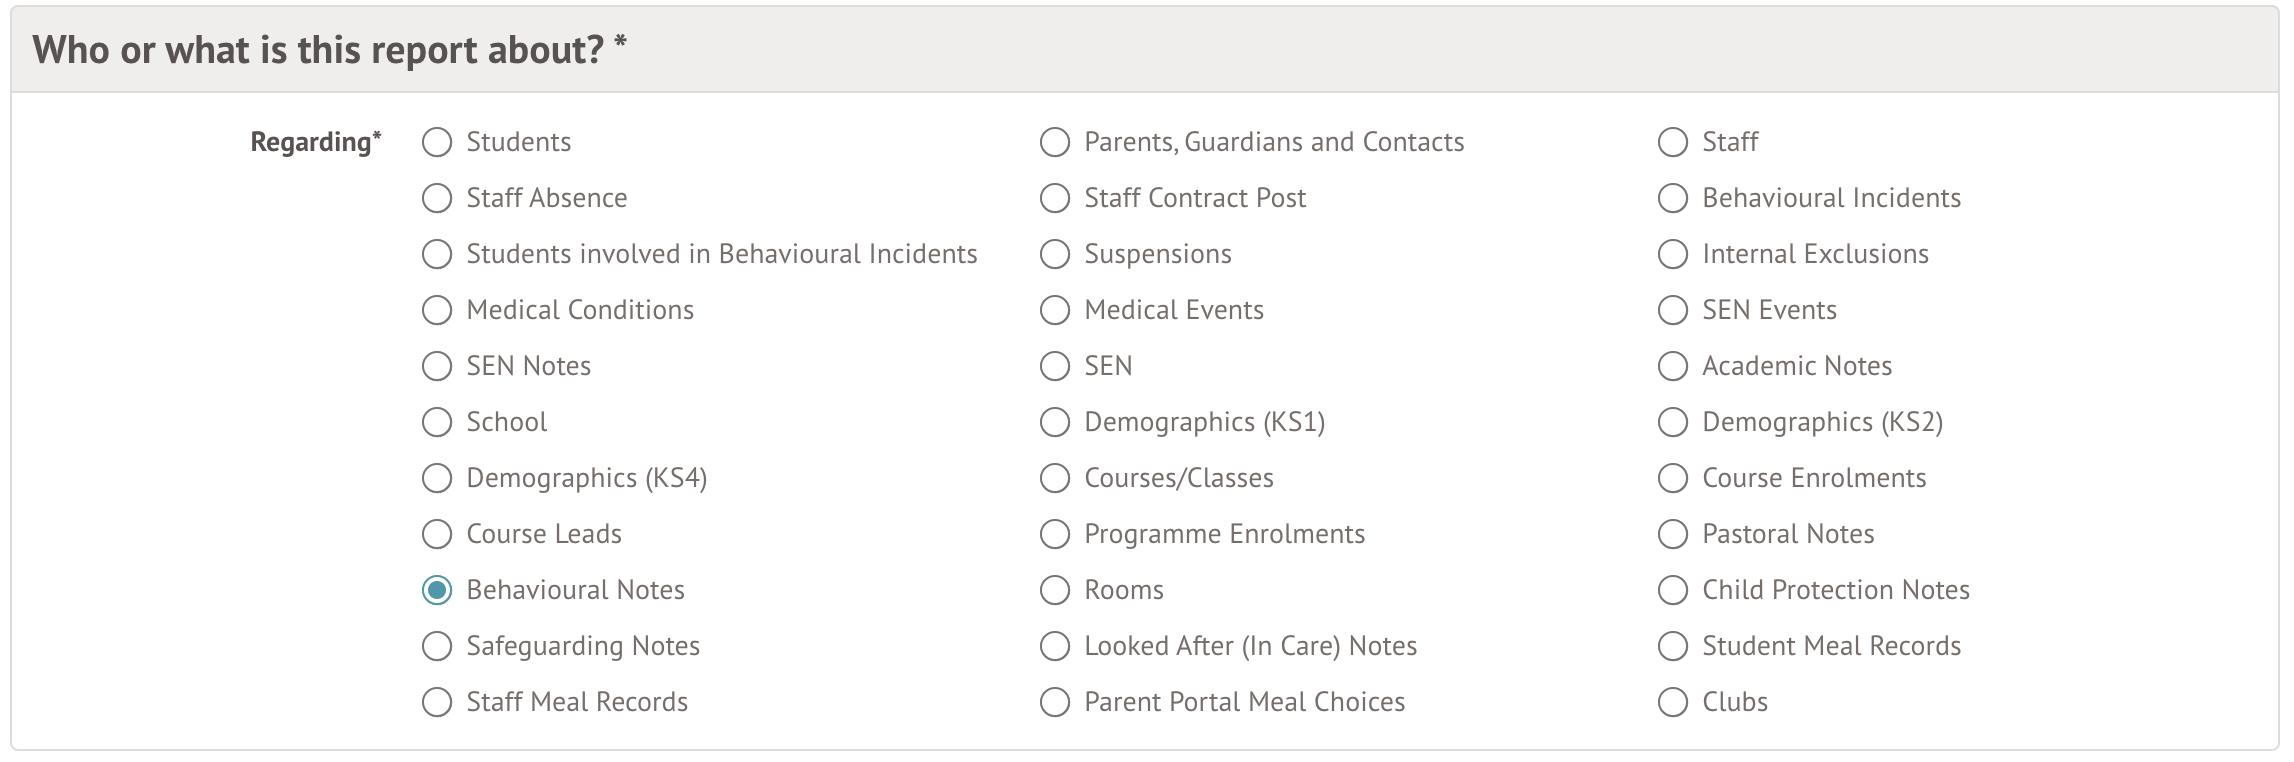Click the selected Behavioural Notes radio
The height and width of the screenshot is (762, 2294).
click(x=437, y=590)
